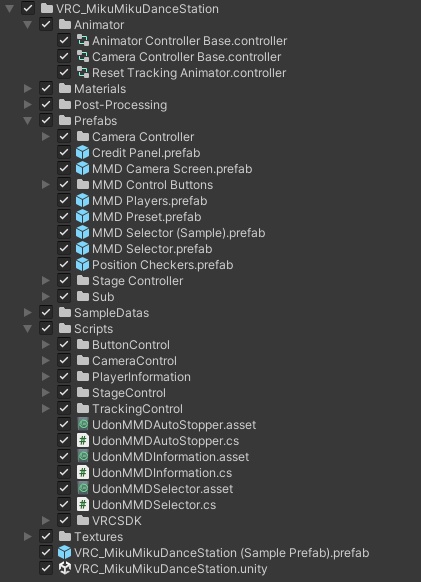Toggle checkbox for MMD Selector (Sample).prefab
This screenshot has height=582, width=421.
pyautogui.click(x=64, y=232)
